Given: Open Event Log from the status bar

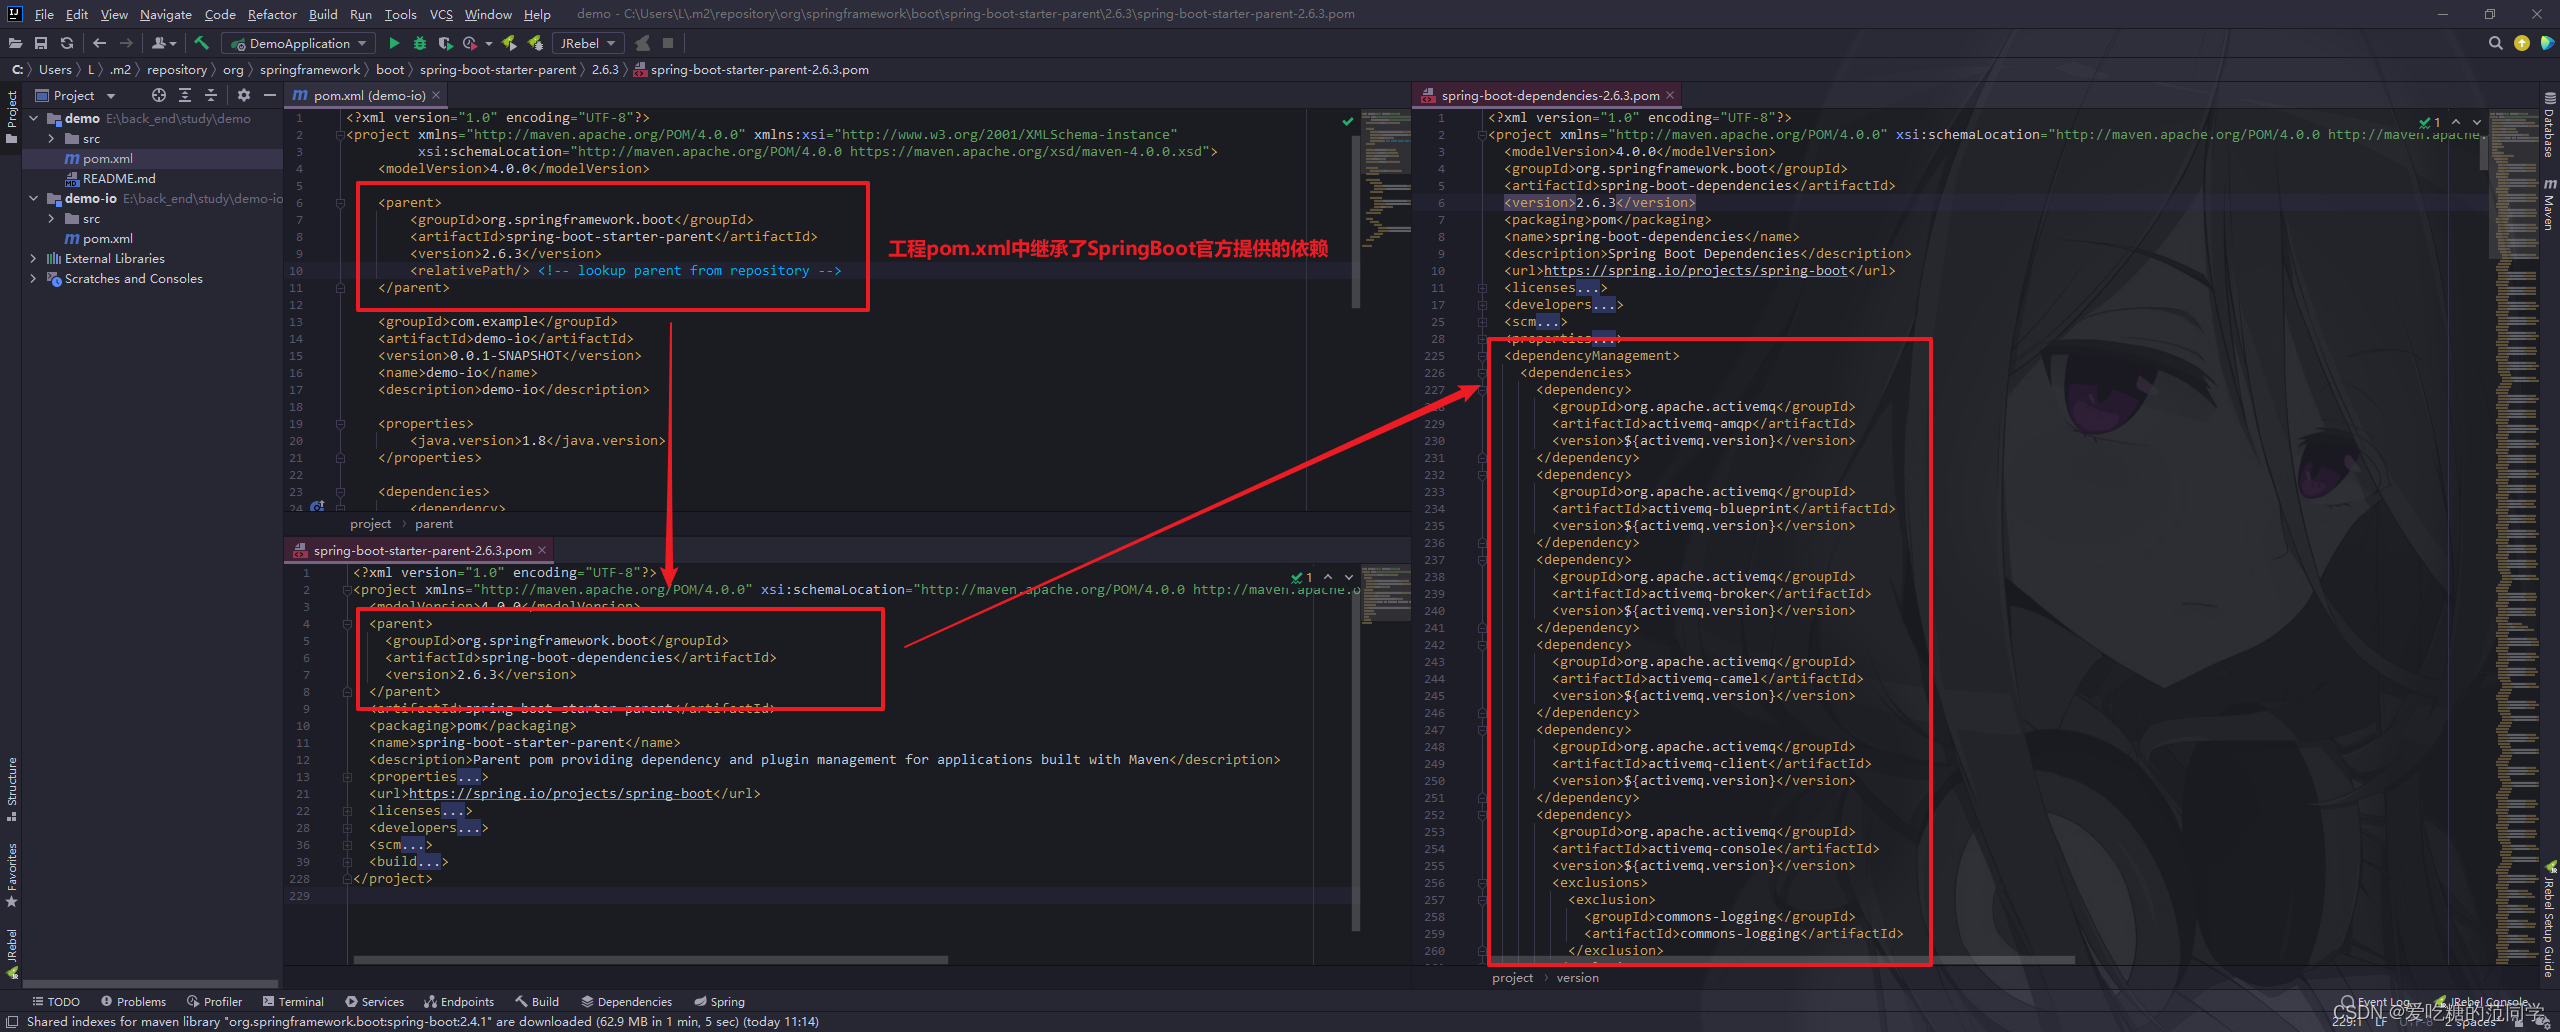Looking at the screenshot, I should tap(2383, 1001).
